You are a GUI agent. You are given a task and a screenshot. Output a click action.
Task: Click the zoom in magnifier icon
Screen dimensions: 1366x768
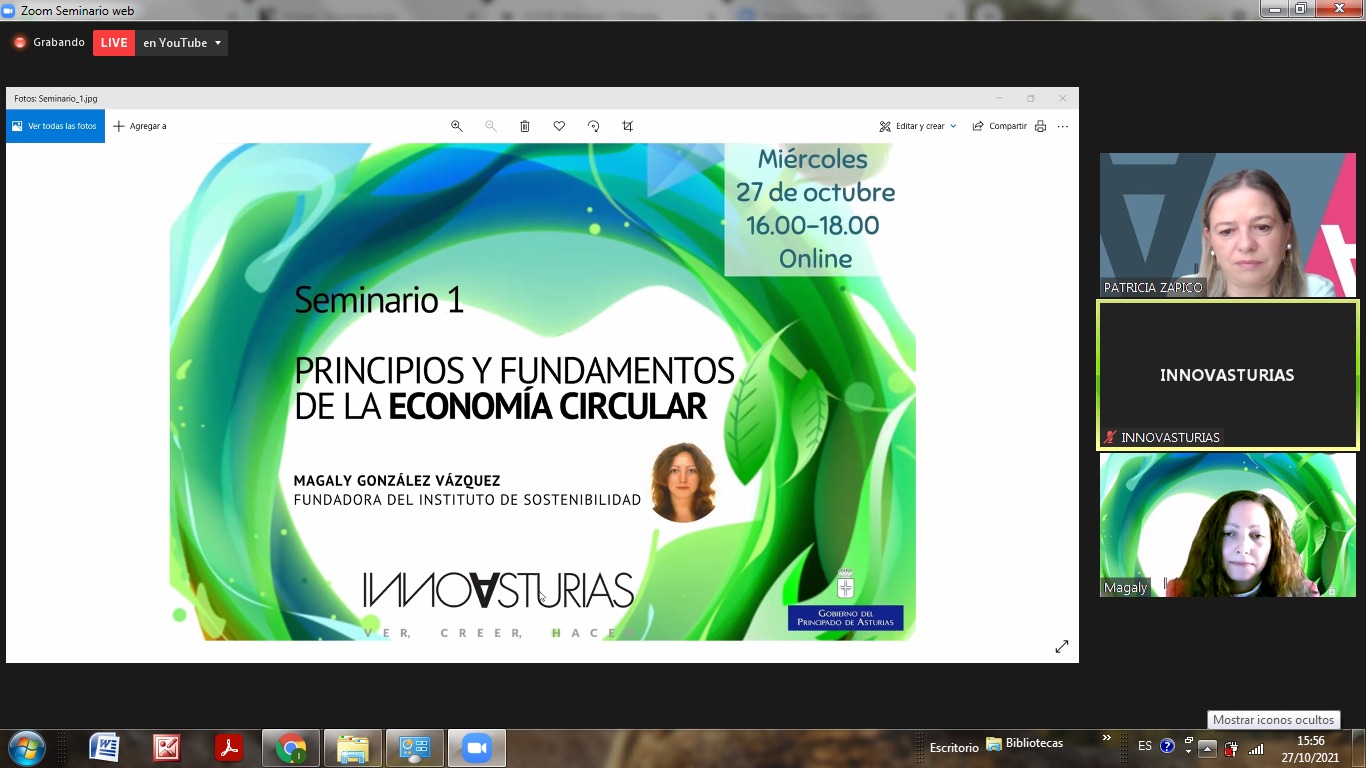tap(457, 126)
